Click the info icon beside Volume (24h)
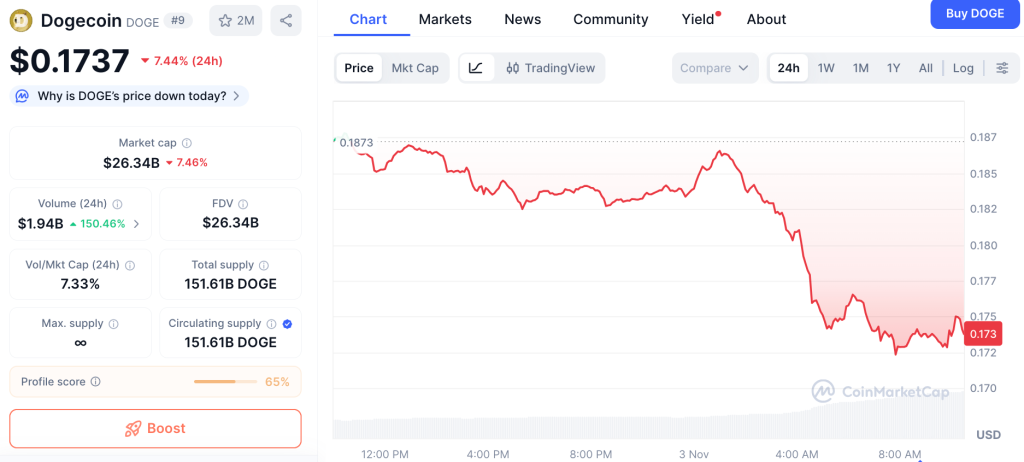This screenshot has width=1024, height=462. (118, 204)
